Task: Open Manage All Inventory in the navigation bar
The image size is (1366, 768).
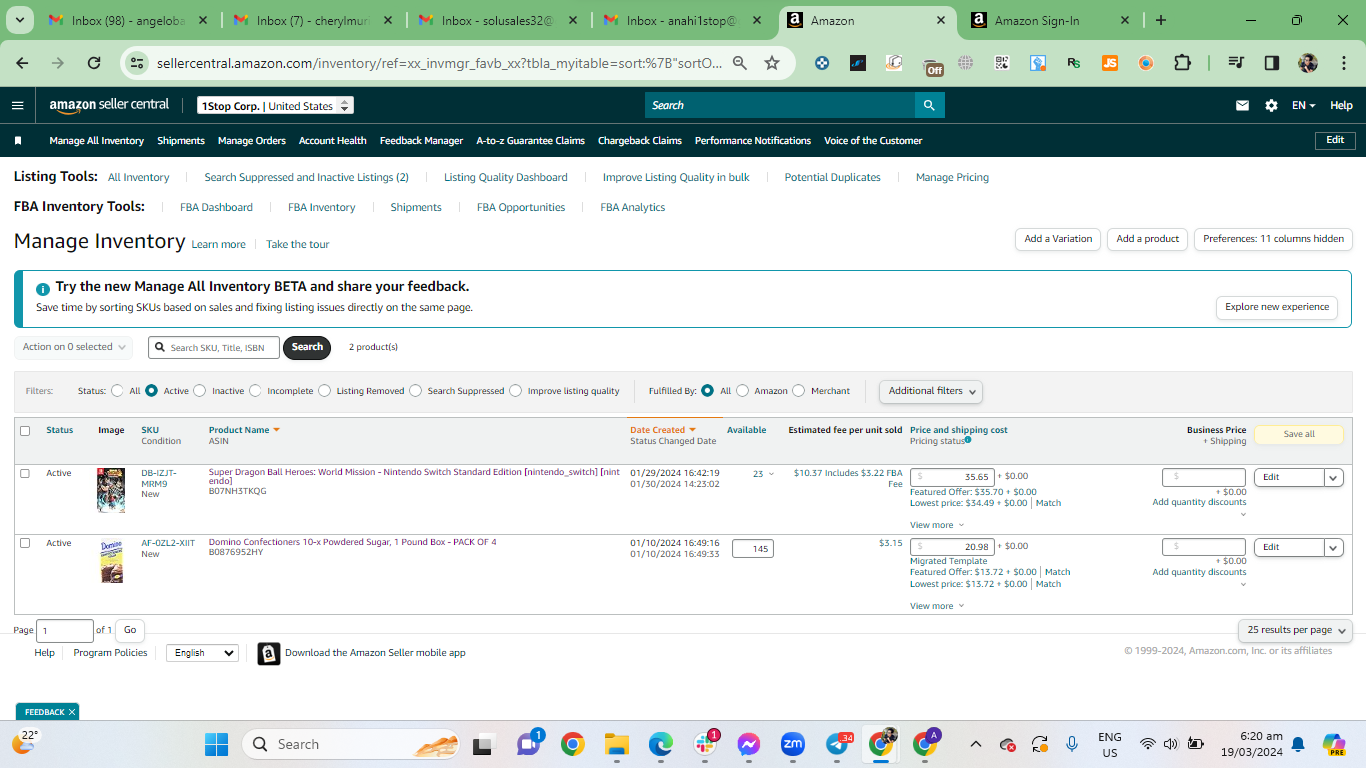Action: pos(97,141)
